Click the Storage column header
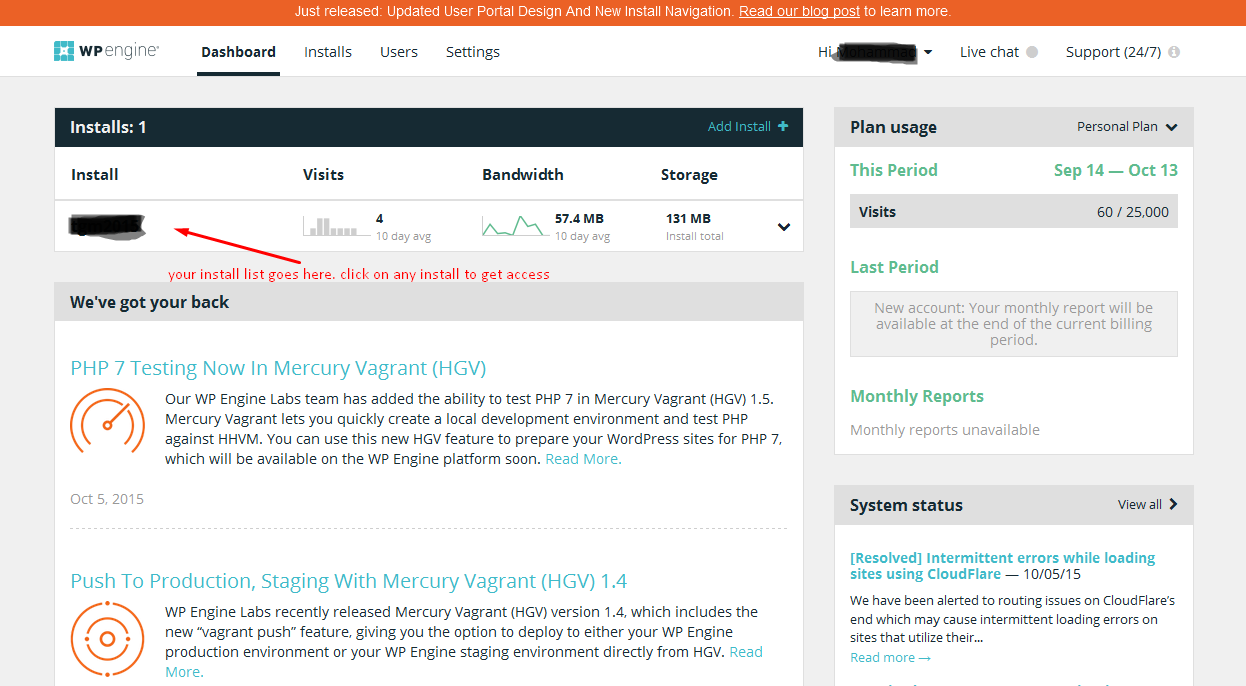The image size is (1246, 686). coord(689,175)
